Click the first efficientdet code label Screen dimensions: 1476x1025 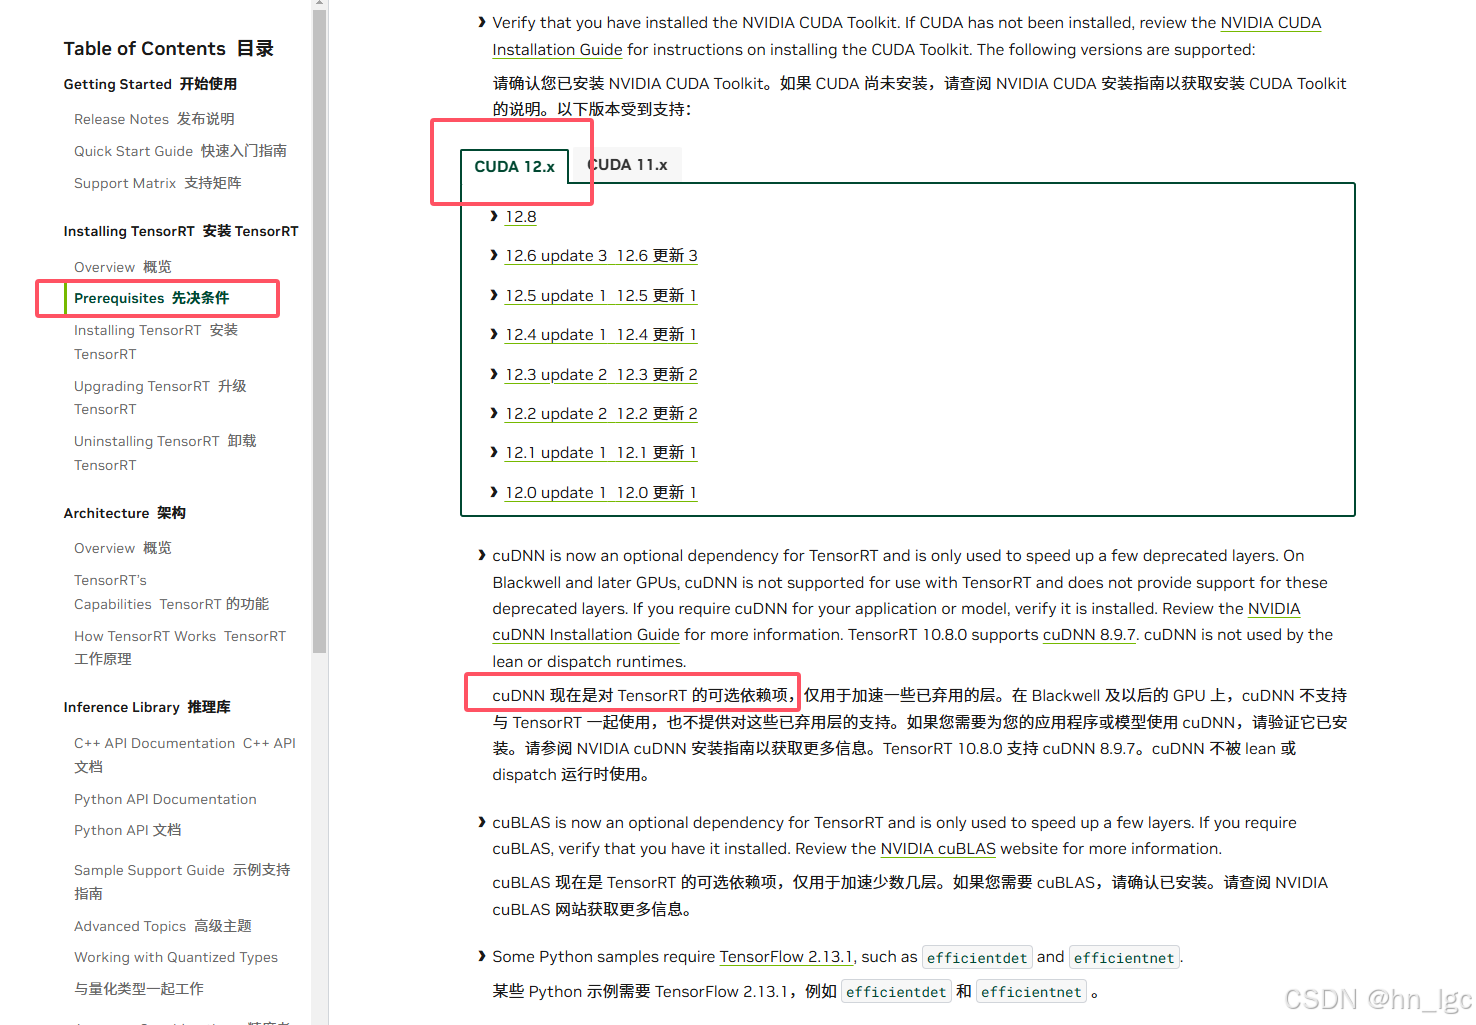click(x=977, y=958)
